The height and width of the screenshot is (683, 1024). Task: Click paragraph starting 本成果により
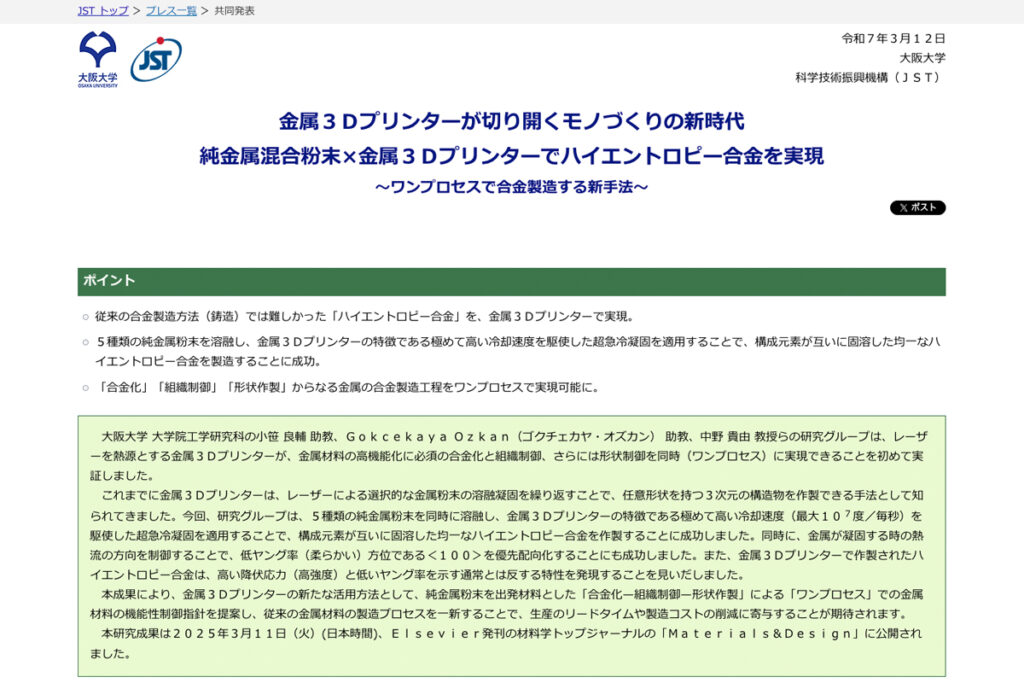click(507, 604)
